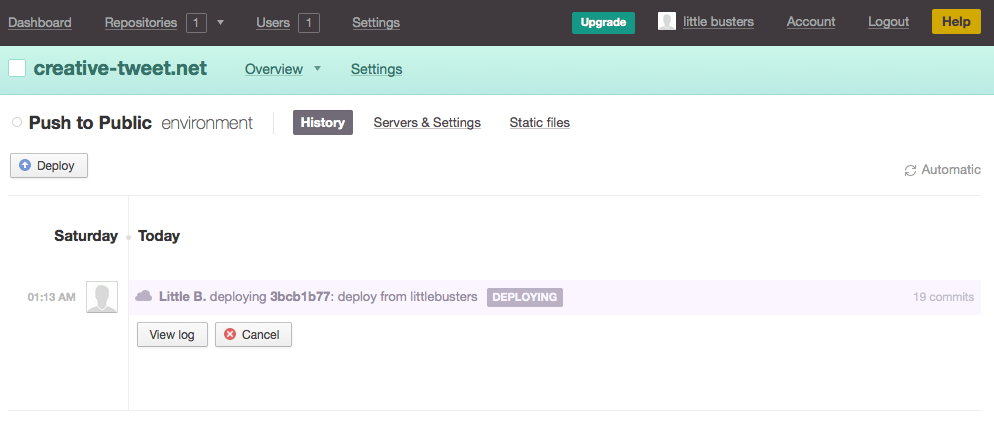
Task: Open the yellow Help button
Action: tap(955, 22)
